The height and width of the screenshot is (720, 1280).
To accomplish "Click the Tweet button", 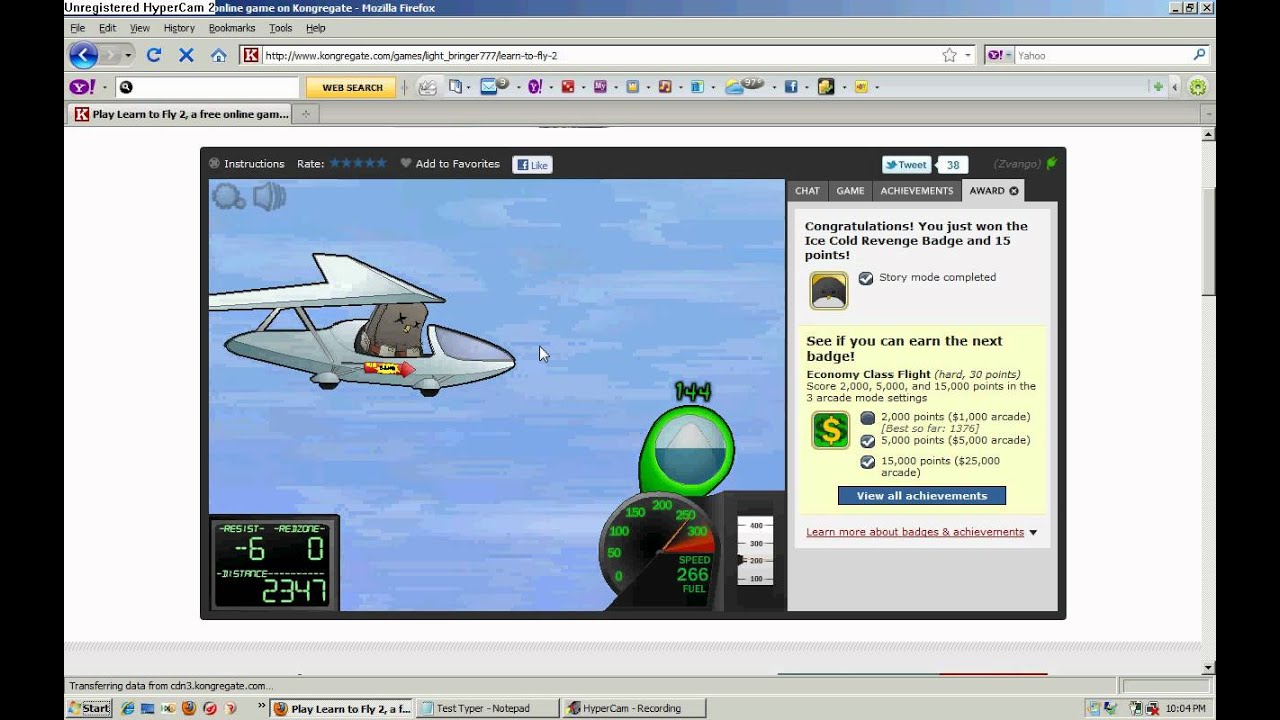I will (x=906, y=165).
